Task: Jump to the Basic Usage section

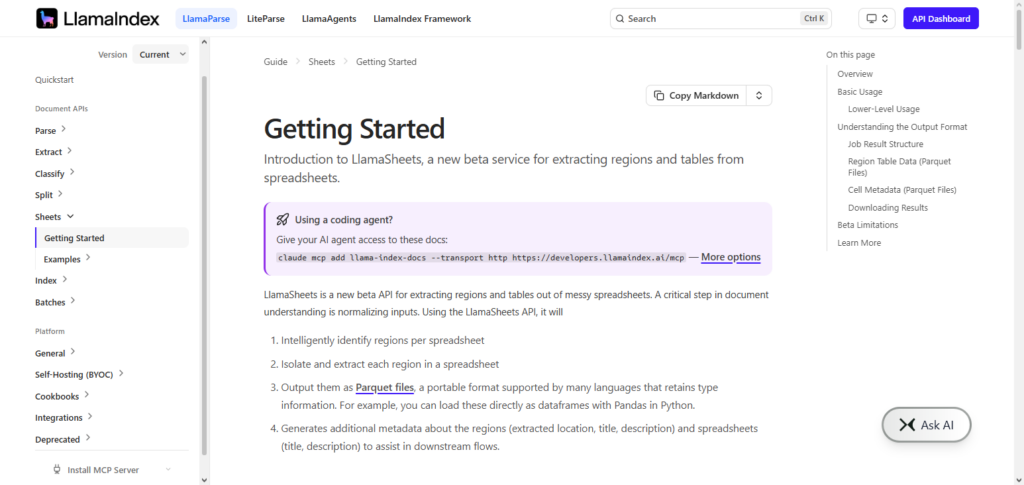Action: pos(859,92)
